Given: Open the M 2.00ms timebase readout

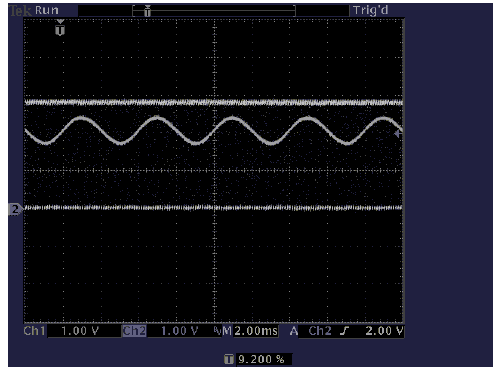Looking at the screenshot, I should (250, 331).
